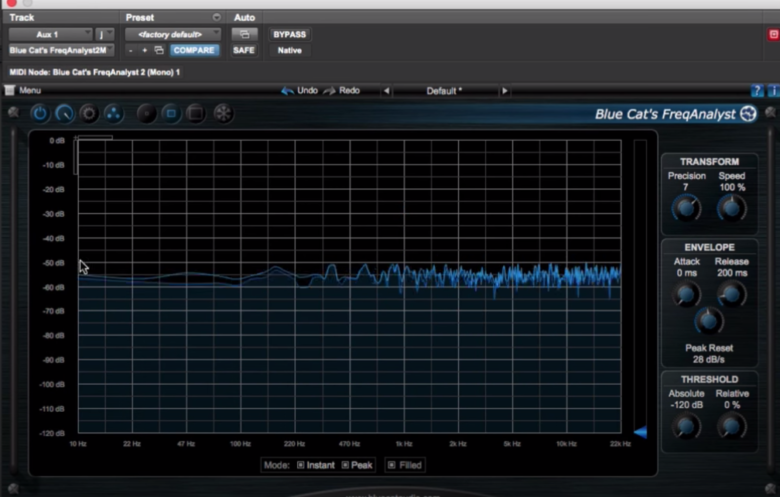
Task: Click the Precision value 7
Action: (x=685, y=187)
